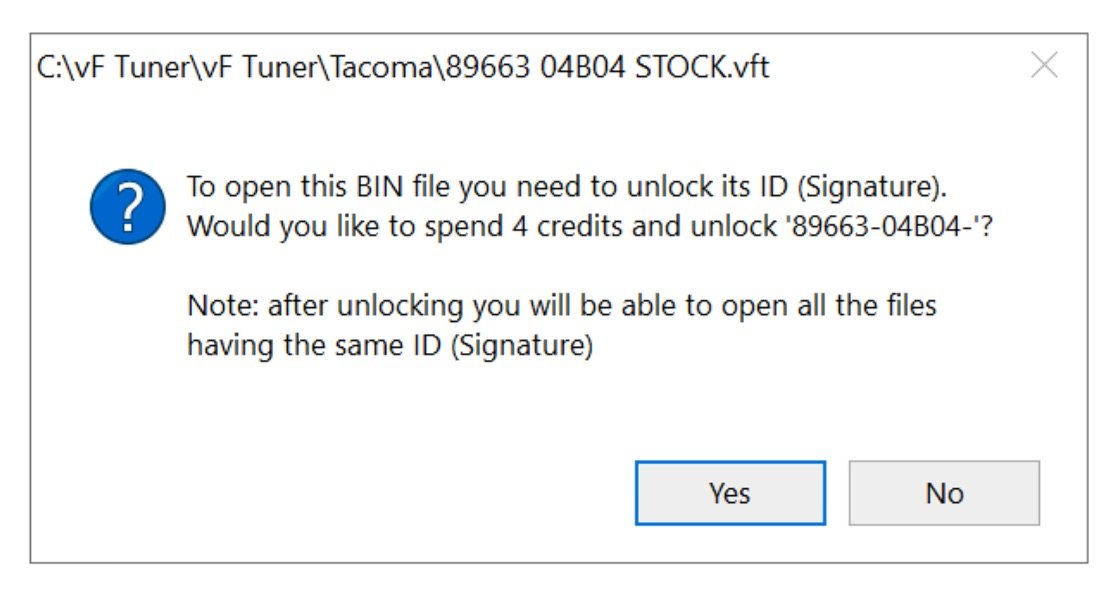Click the 'open all the files' phrase

click(829, 306)
